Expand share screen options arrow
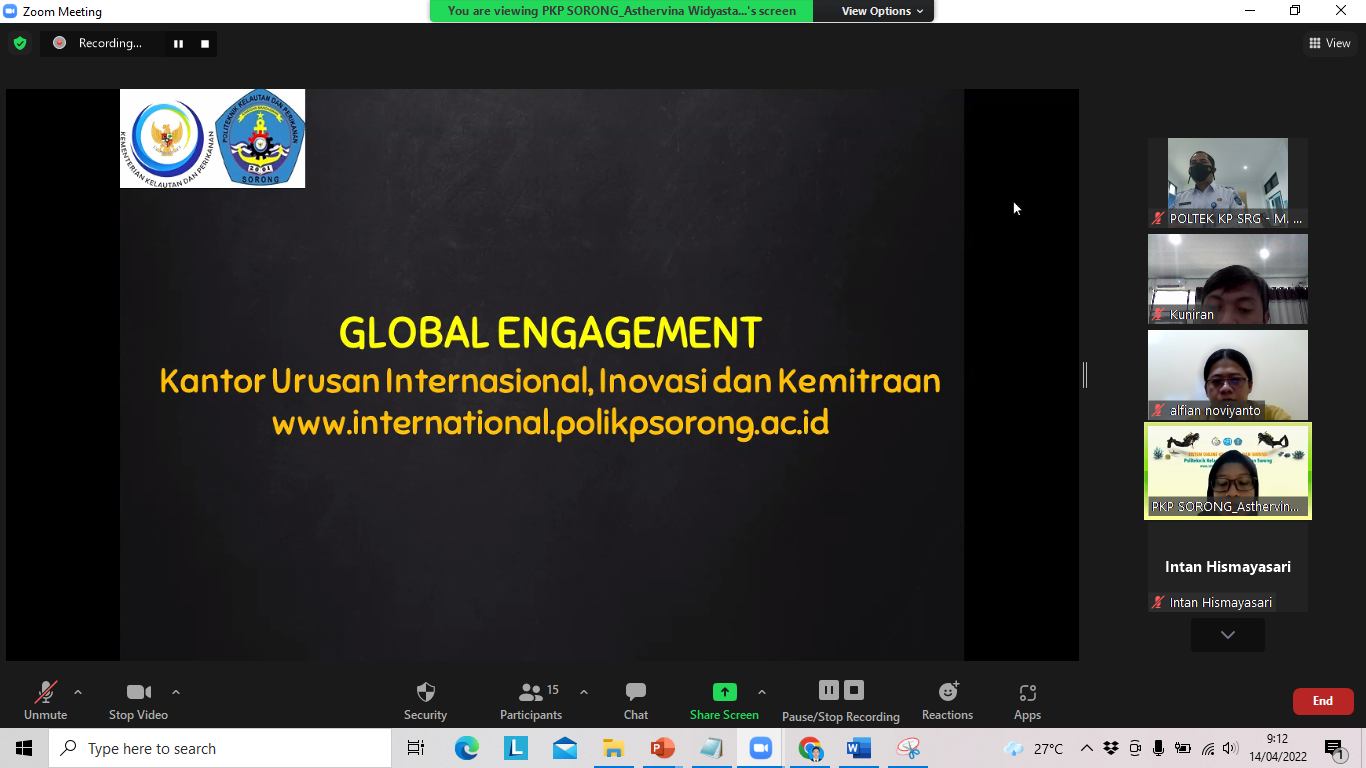 pyautogui.click(x=762, y=692)
